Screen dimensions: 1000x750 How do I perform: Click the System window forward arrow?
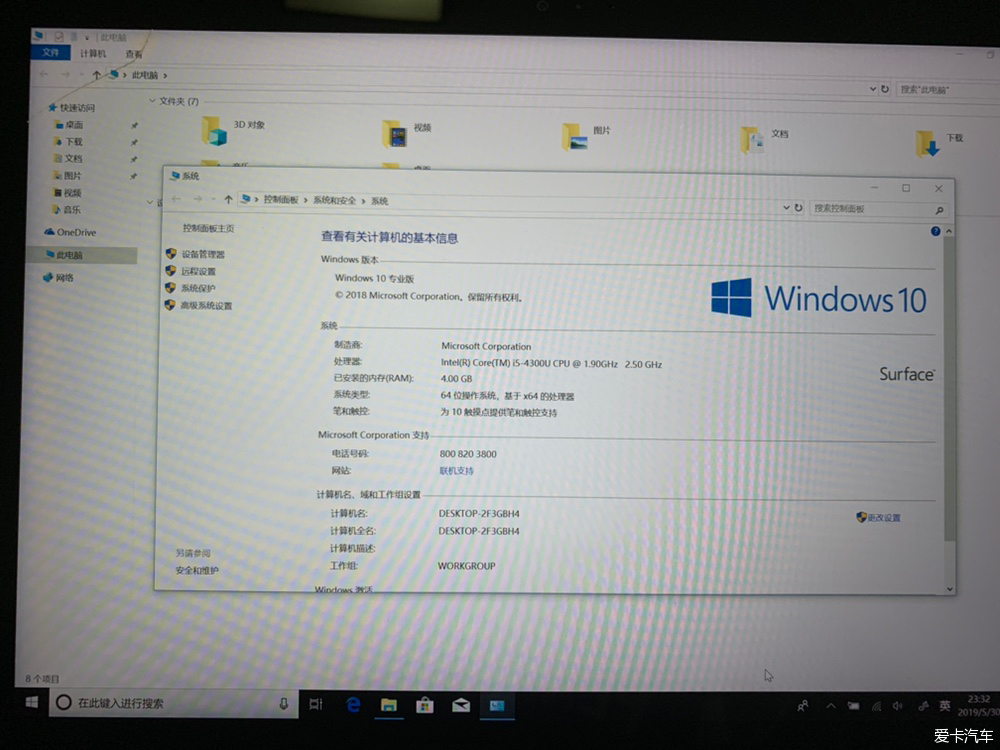pyautogui.click(x=198, y=199)
